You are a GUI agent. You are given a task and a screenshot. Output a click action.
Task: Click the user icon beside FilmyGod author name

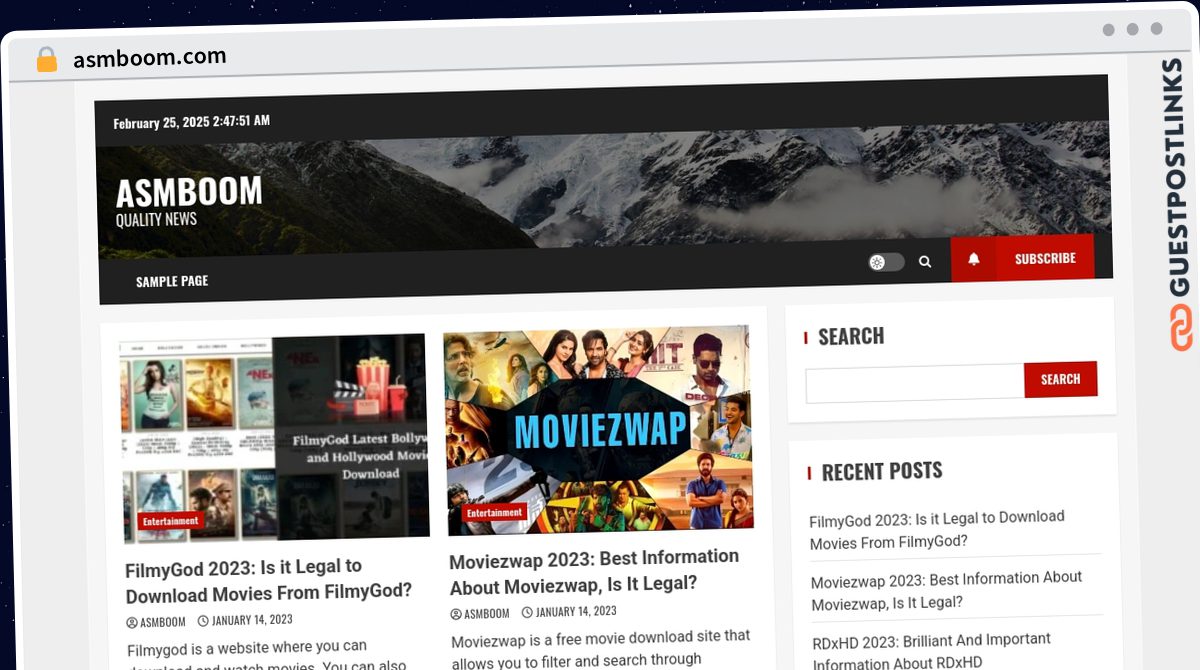[132, 623]
